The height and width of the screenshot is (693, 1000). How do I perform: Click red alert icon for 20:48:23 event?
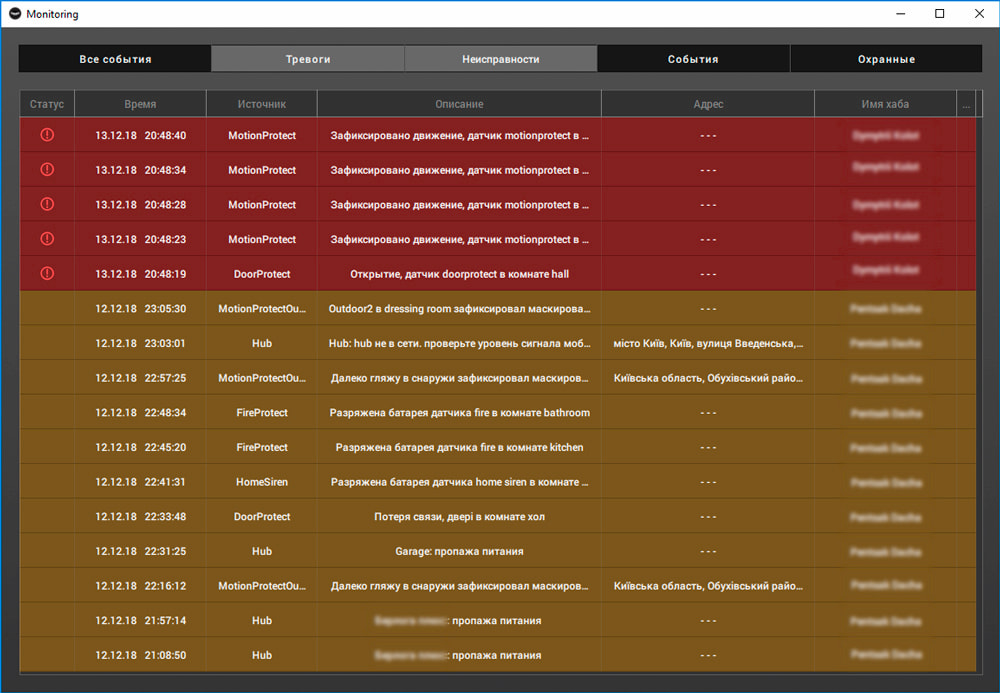coord(47,239)
